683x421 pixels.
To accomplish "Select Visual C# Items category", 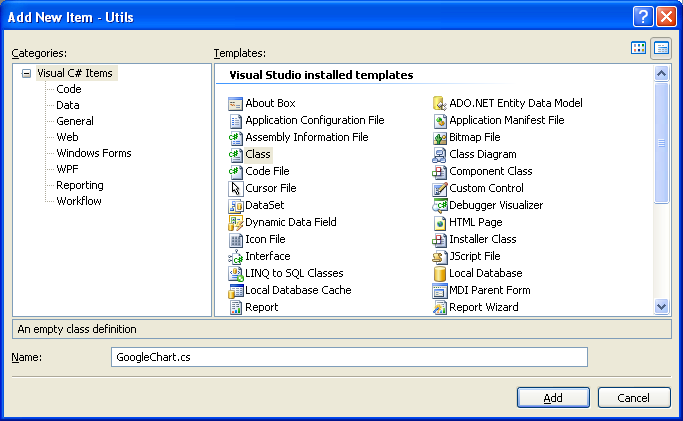I will (75, 73).
